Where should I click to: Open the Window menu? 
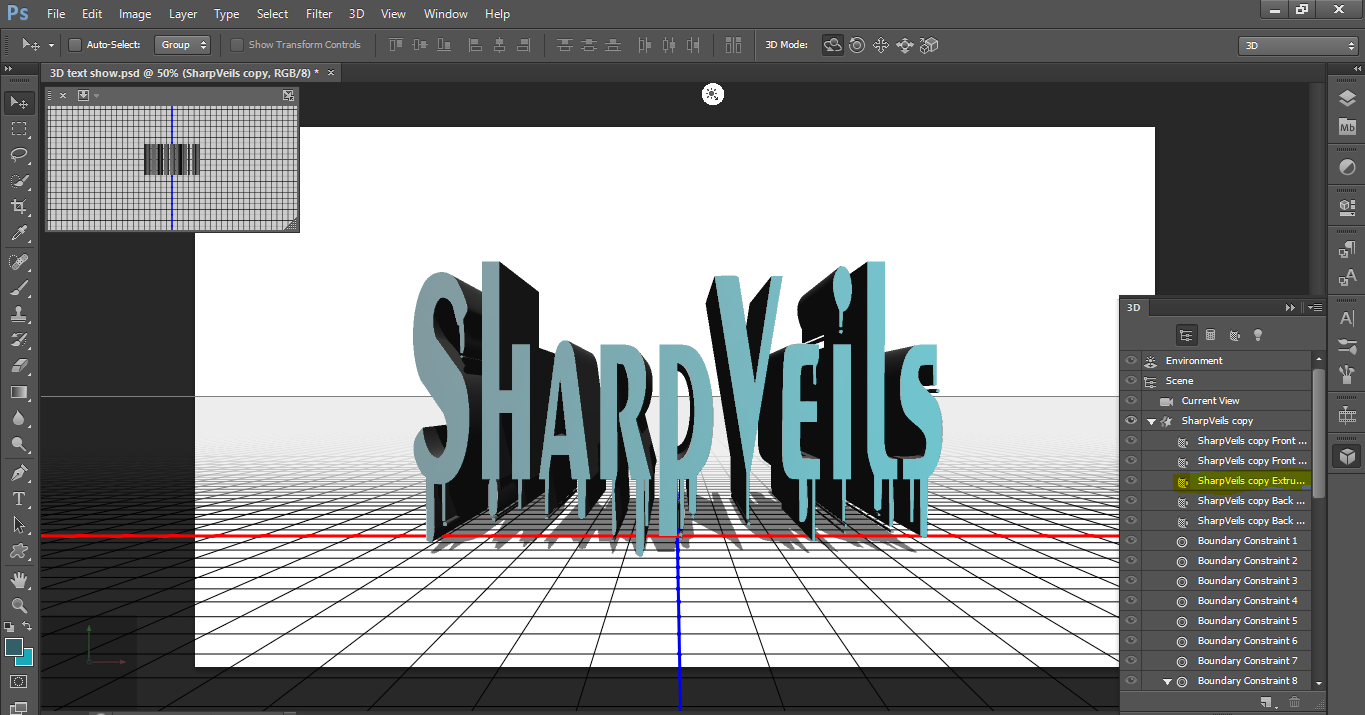click(x=445, y=14)
